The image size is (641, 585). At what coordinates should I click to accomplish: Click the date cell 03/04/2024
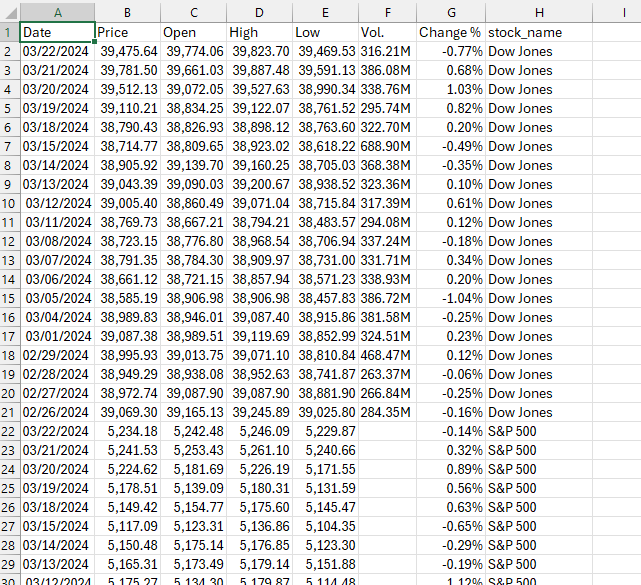(x=57, y=318)
